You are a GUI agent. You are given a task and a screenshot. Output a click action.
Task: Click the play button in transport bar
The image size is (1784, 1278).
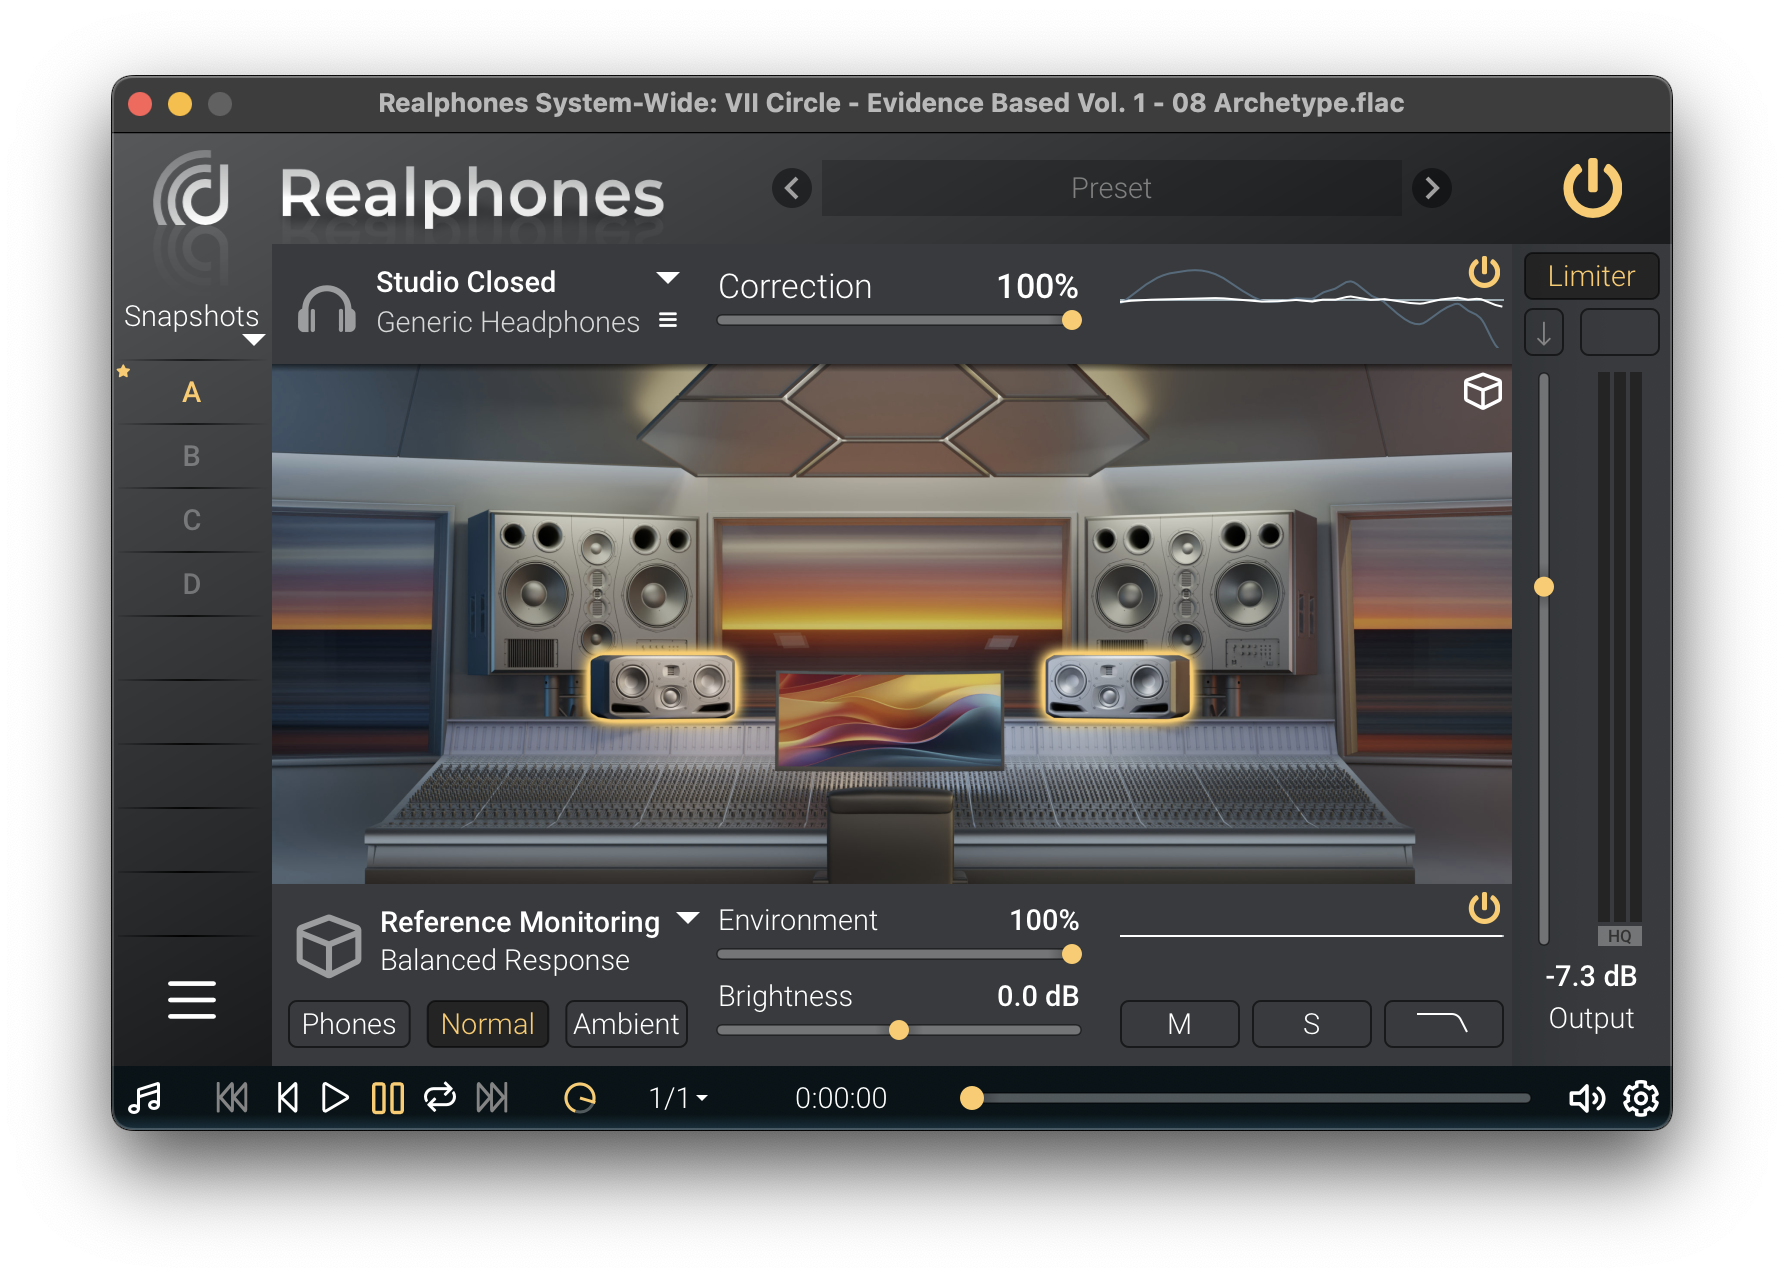pos(334,1097)
